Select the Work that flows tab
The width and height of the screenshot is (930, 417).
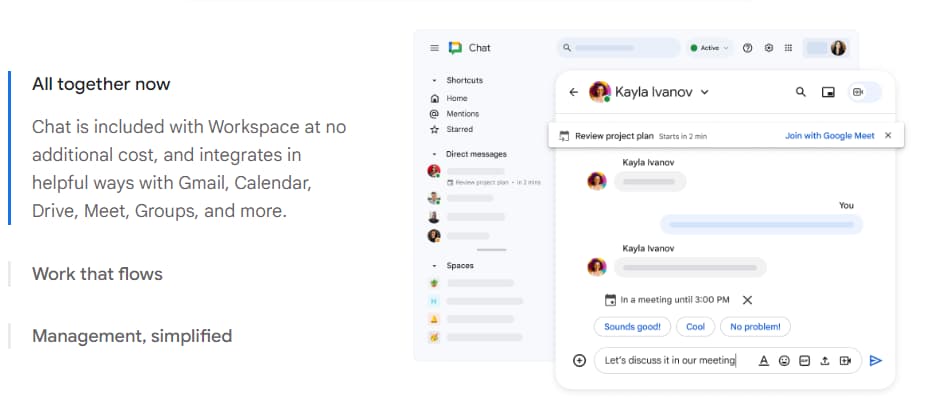pos(97,274)
